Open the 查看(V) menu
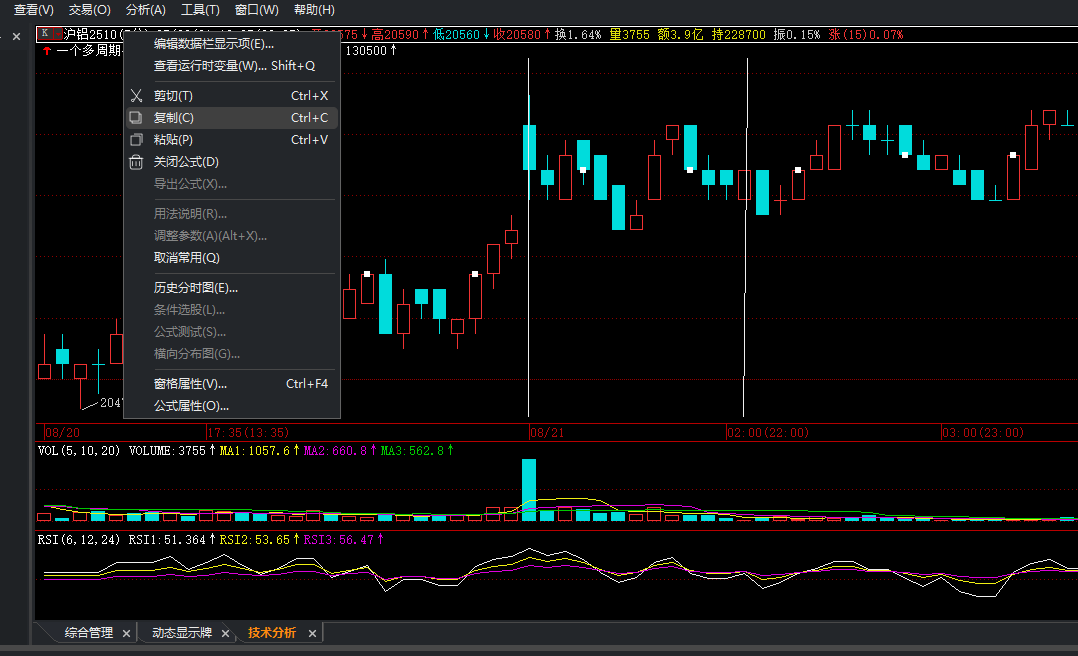Viewport: 1078px width, 656px height. pos(34,10)
